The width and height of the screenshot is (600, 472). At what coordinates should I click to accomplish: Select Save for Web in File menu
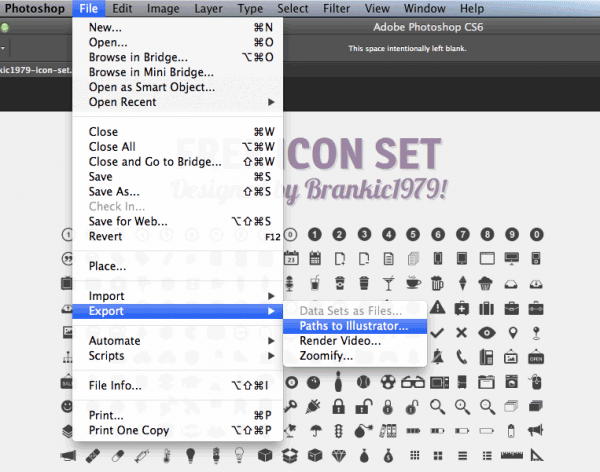177,221
